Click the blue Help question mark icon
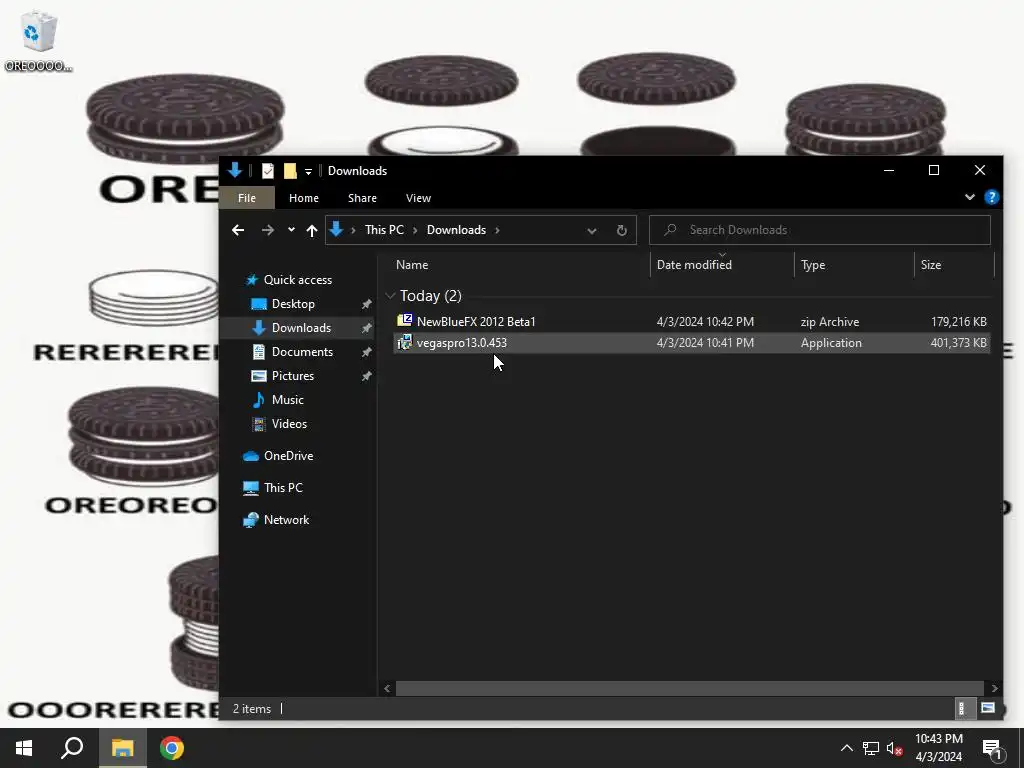Image resolution: width=1024 pixels, height=768 pixels. pyautogui.click(x=991, y=197)
